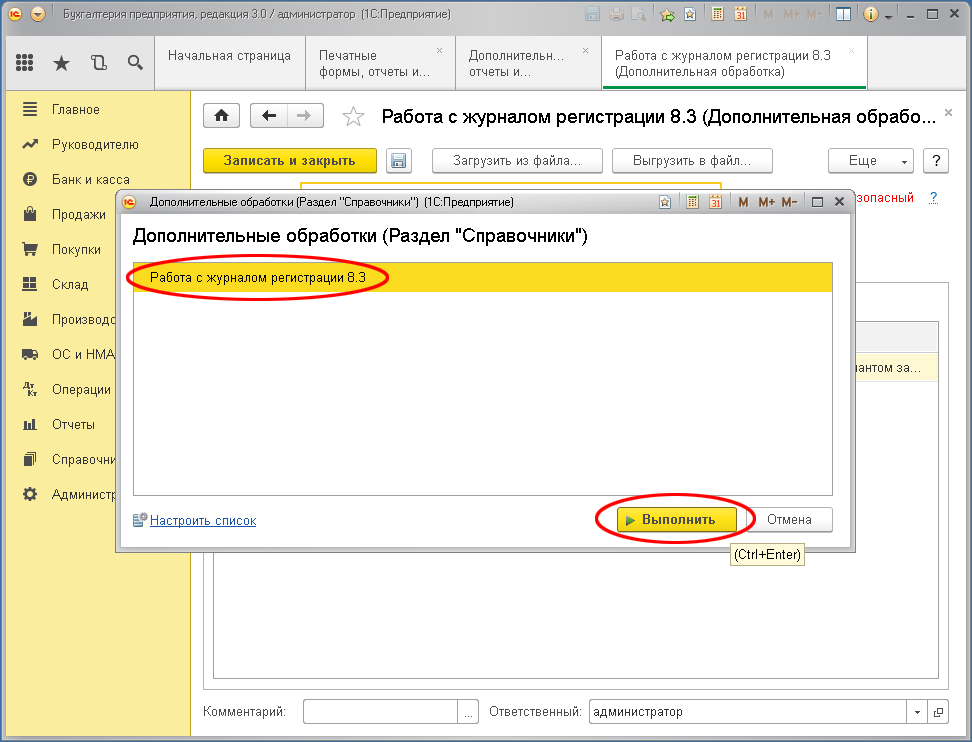Image resolution: width=972 pixels, height=742 pixels.
Task: Click the Выполнить button
Action: [x=676, y=519]
